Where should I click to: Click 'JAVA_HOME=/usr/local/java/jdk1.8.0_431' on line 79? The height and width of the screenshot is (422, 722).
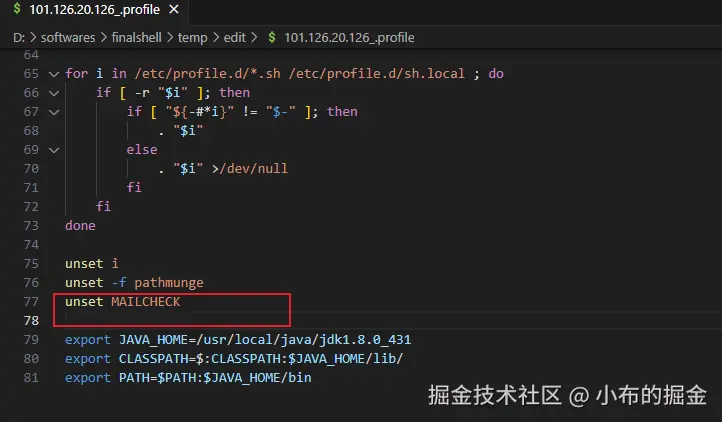tap(265, 340)
